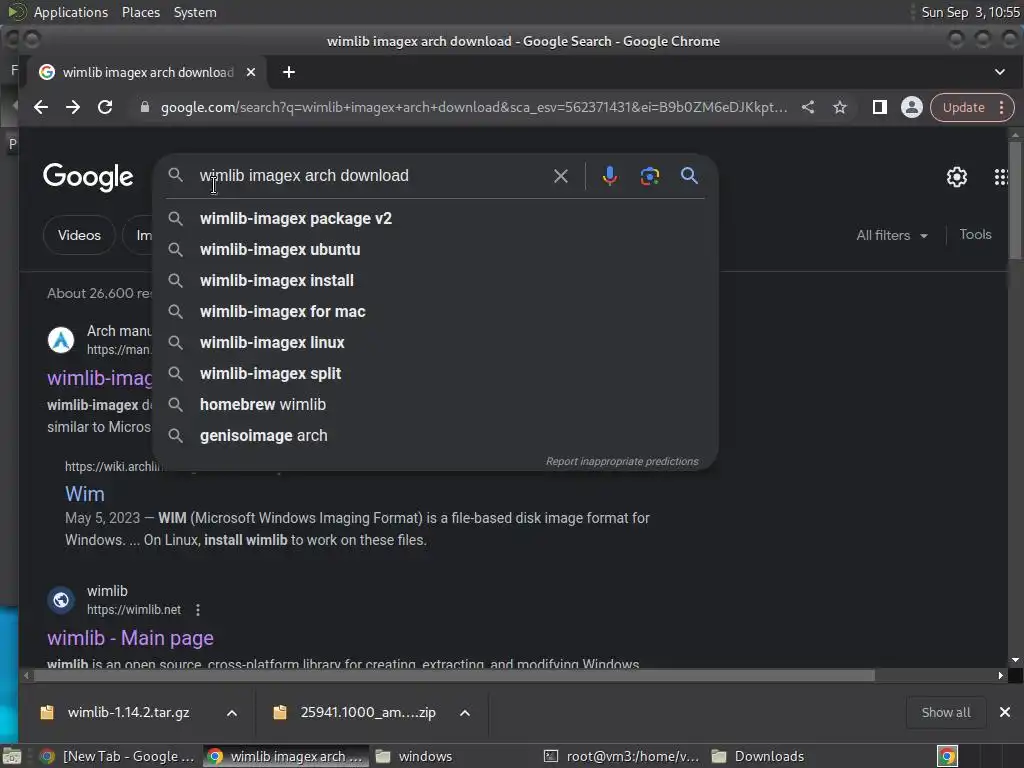Open the Places menu
This screenshot has width=1024, height=768.
141,12
